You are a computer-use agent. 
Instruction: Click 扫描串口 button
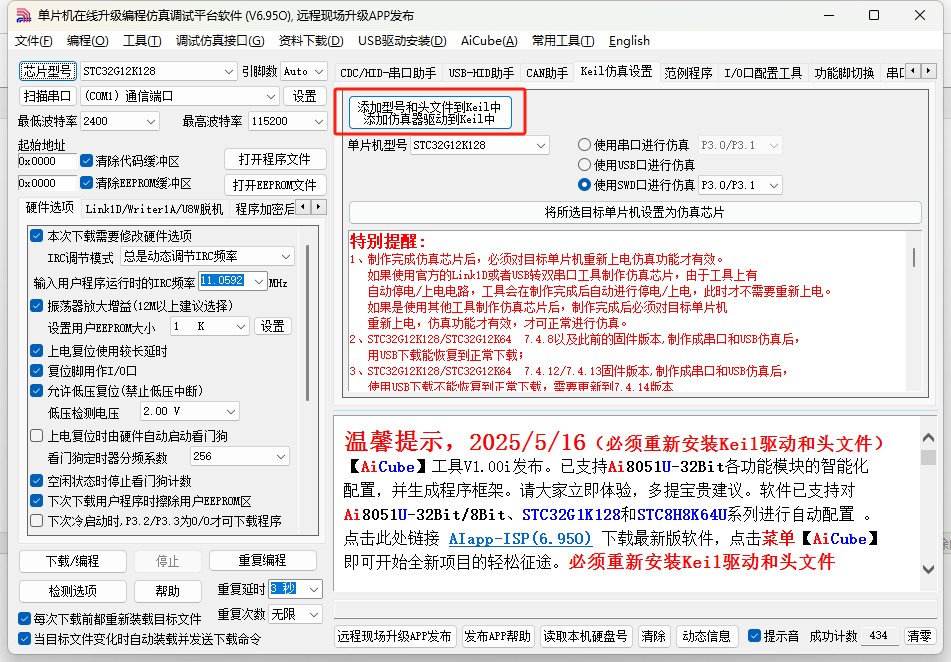point(48,96)
